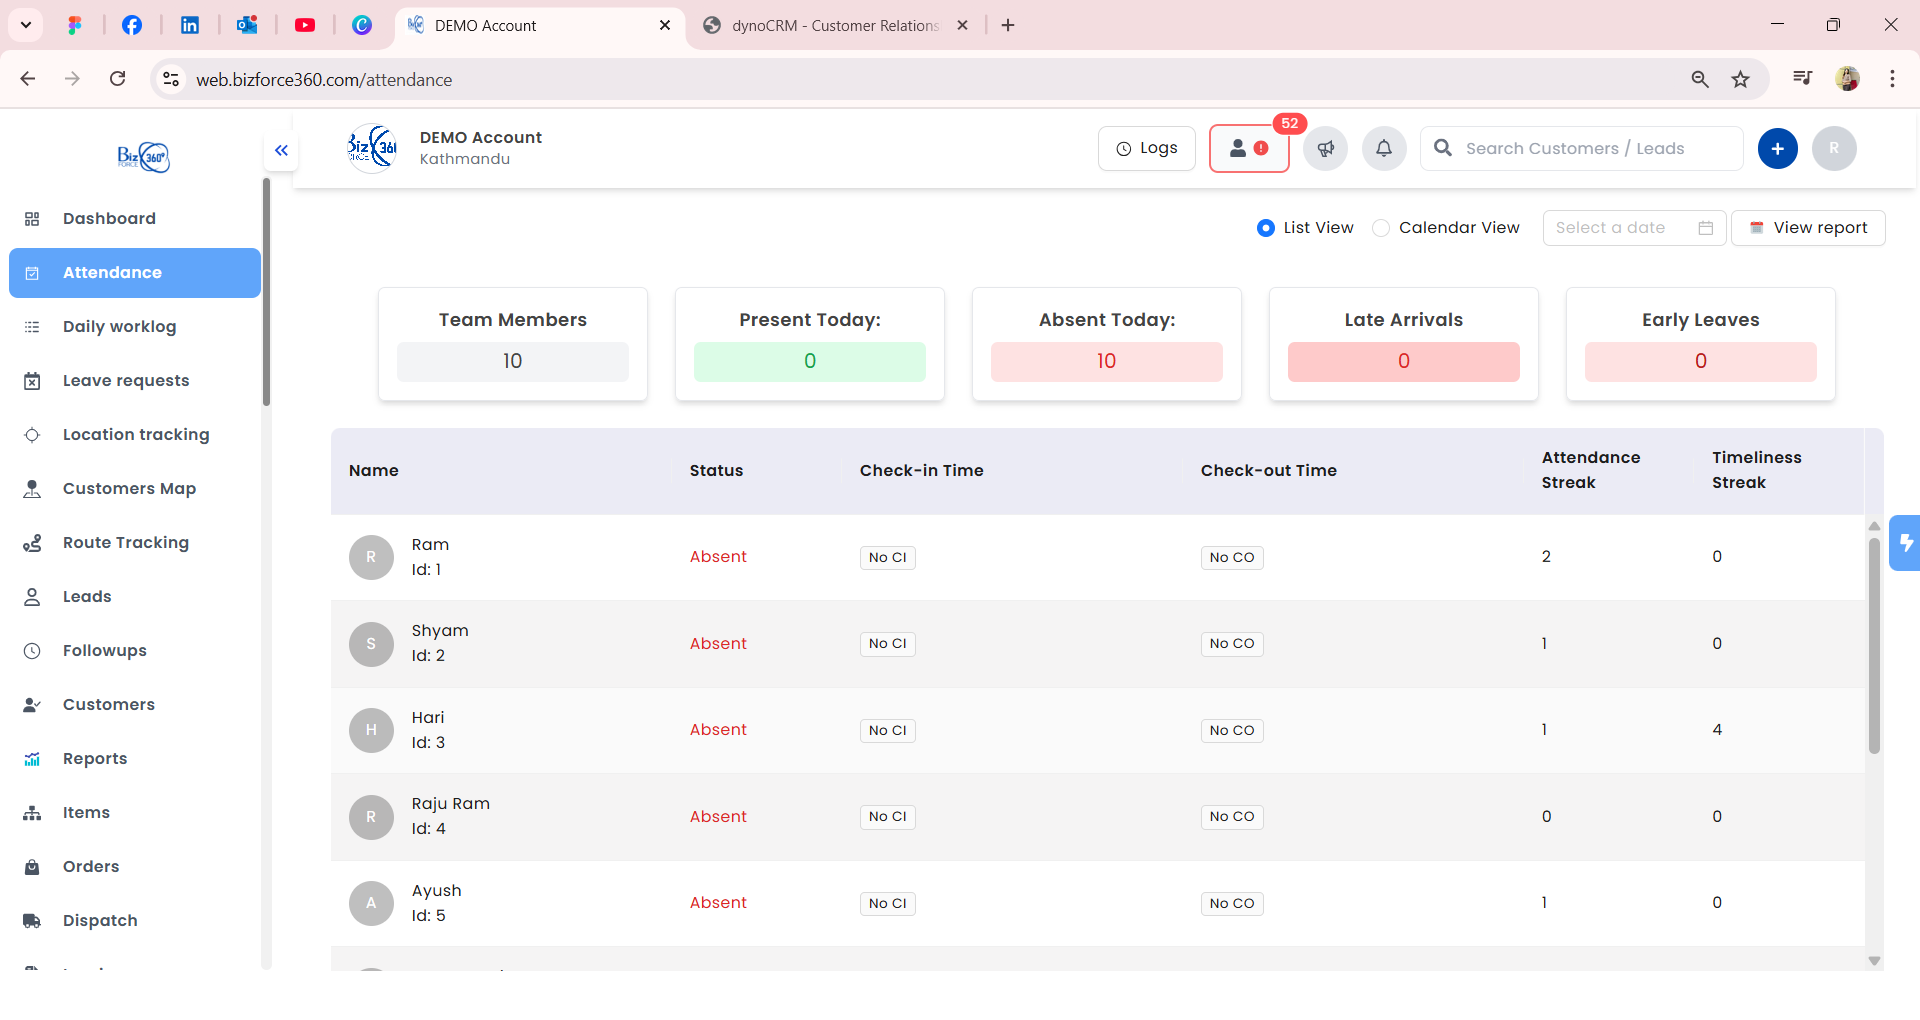1920x1020 pixels.
Task: Click the View report button
Action: tap(1809, 228)
